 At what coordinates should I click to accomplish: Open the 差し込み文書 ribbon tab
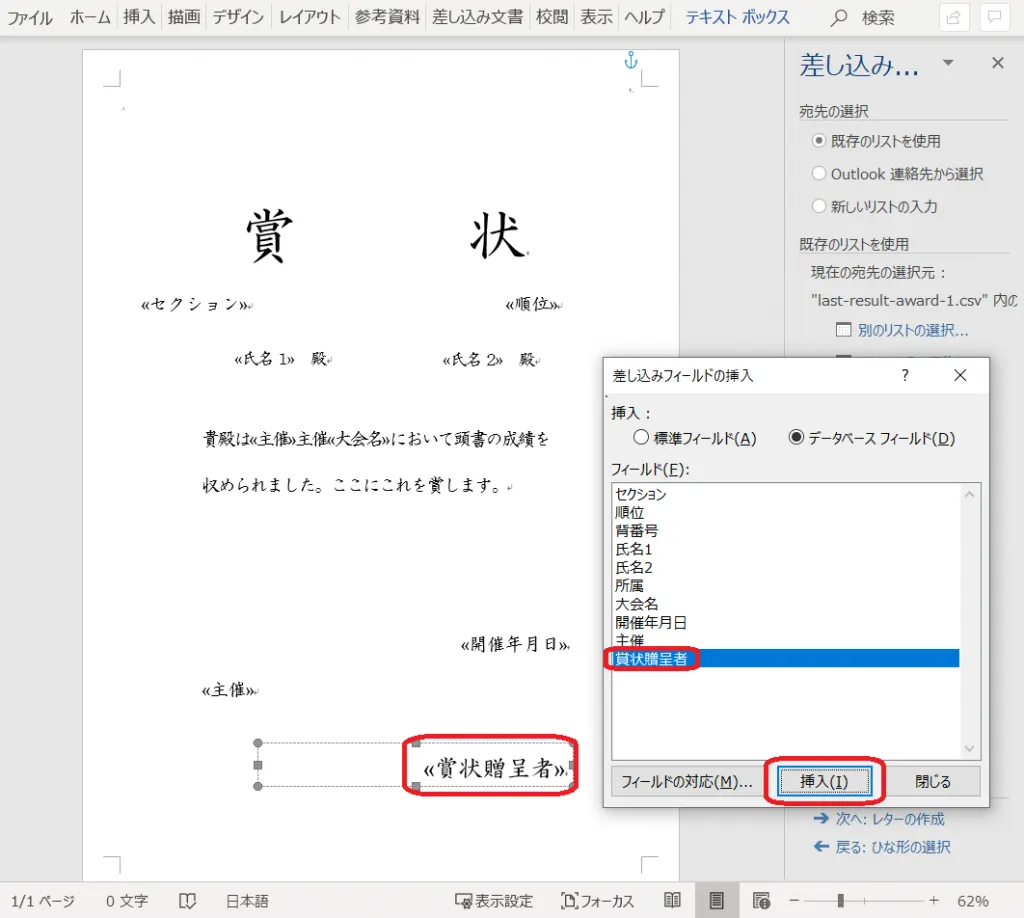(477, 17)
